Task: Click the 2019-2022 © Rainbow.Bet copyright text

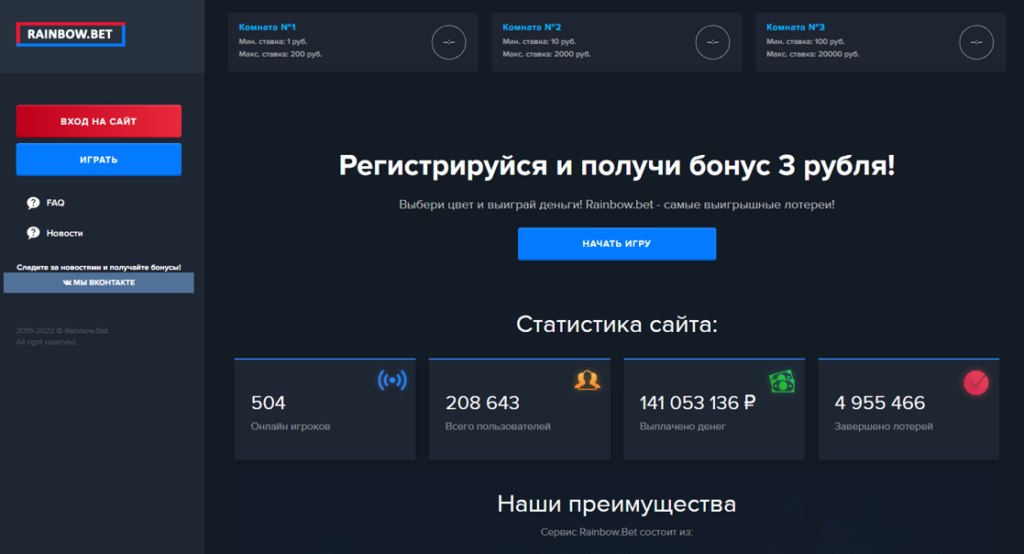Action: tap(63, 331)
